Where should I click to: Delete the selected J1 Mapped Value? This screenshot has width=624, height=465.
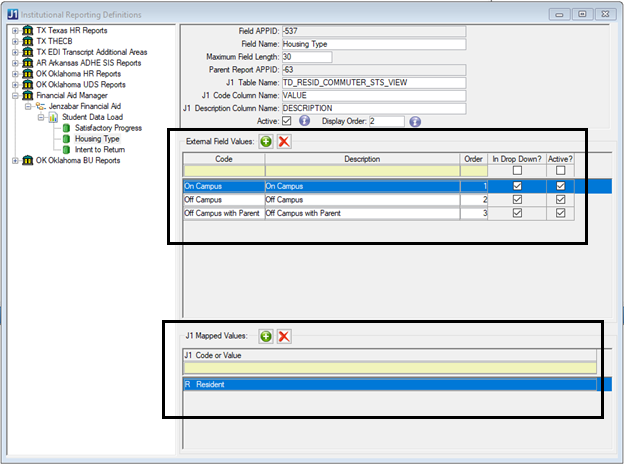(284, 337)
